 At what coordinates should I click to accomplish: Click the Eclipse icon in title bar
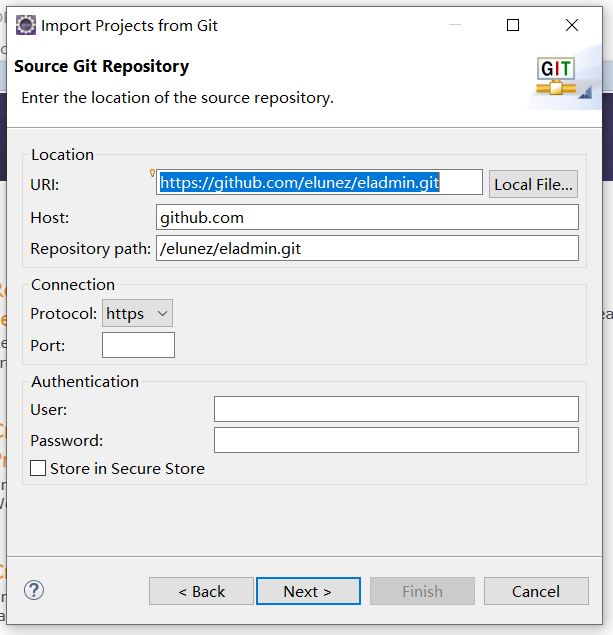coord(26,25)
